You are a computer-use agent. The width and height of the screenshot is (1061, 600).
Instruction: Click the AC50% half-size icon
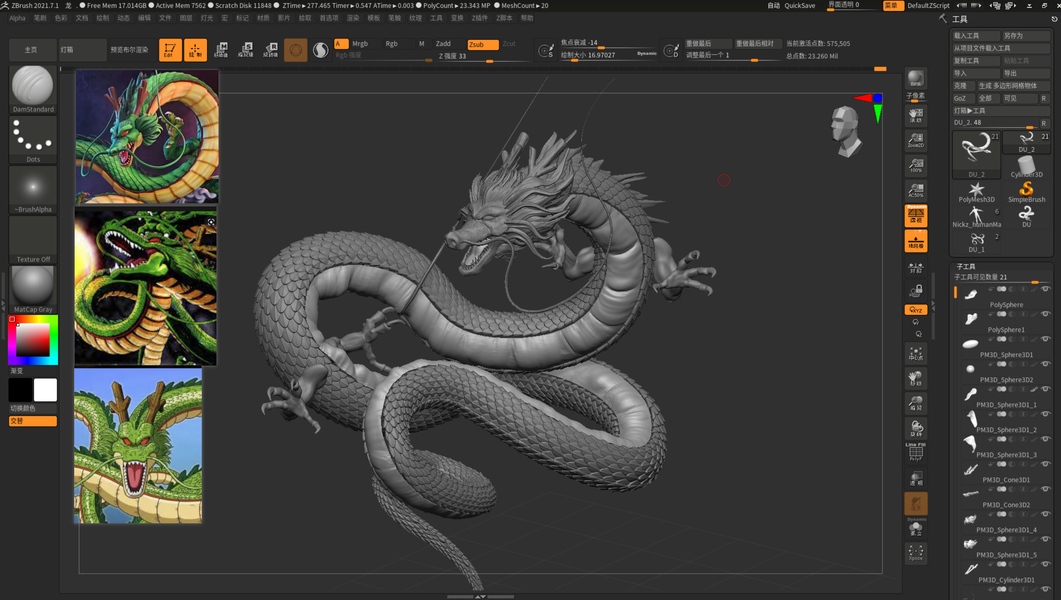(916, 189)
